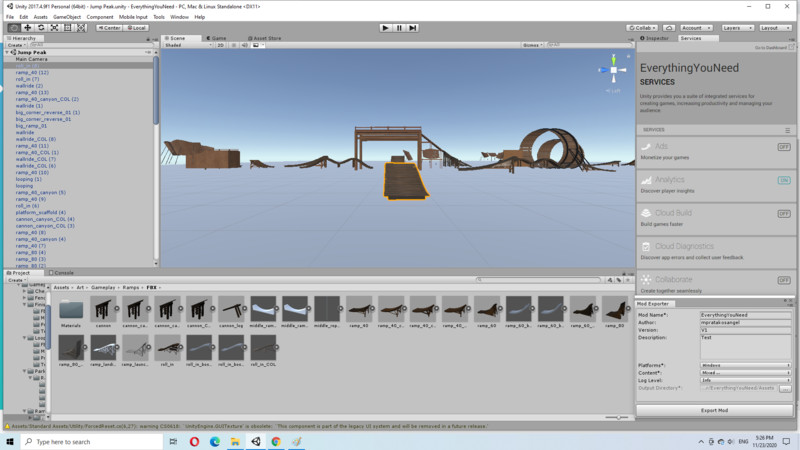The width and height of the screenshot is (800, 450).
Task: Open the Mobile Input menu
Action: coord(133,17)
